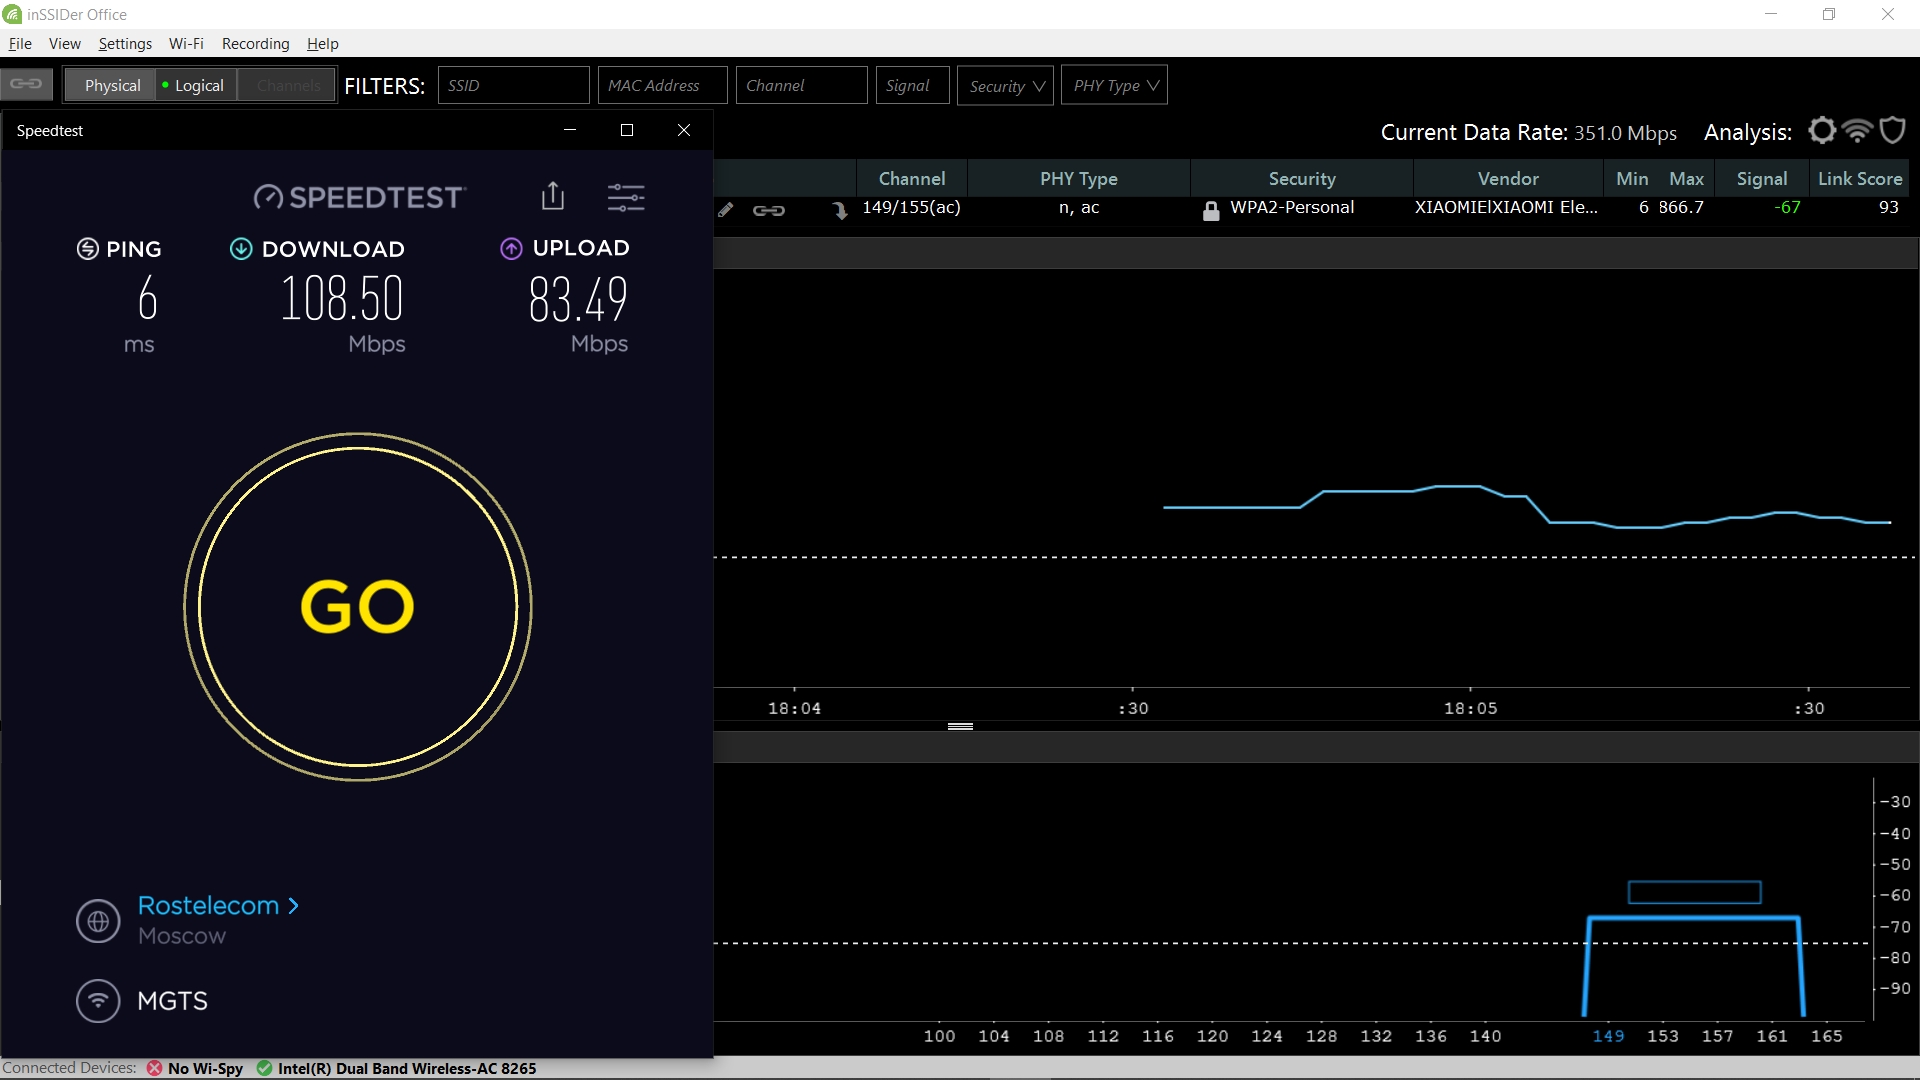Open the Rostelecom server link
The width and height of the screenshot is (1920, 1080).
pyautogui.click(x=218, y=905)
